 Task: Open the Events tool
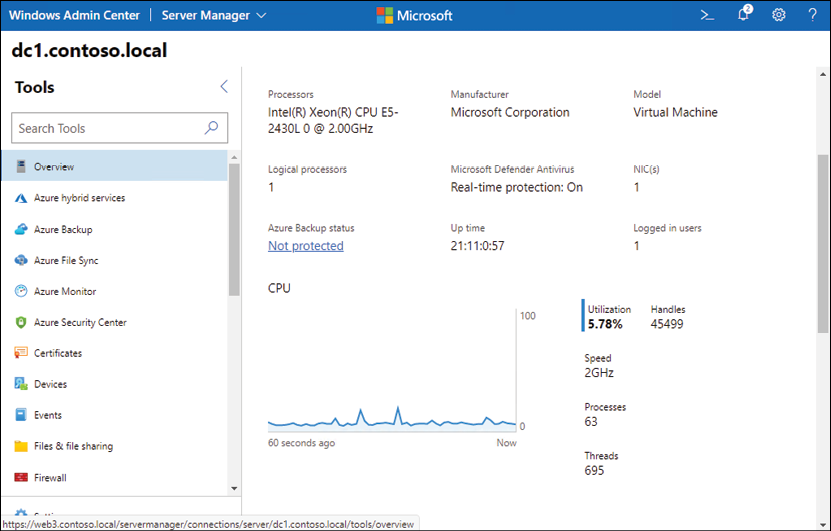114,415
